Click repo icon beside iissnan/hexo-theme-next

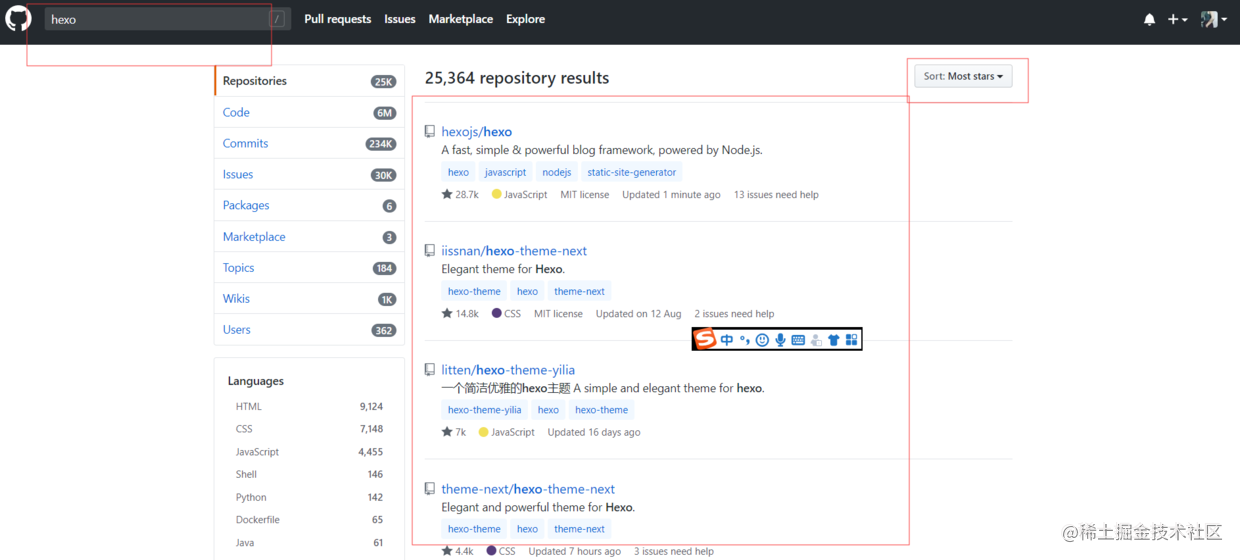pos(430,251)
